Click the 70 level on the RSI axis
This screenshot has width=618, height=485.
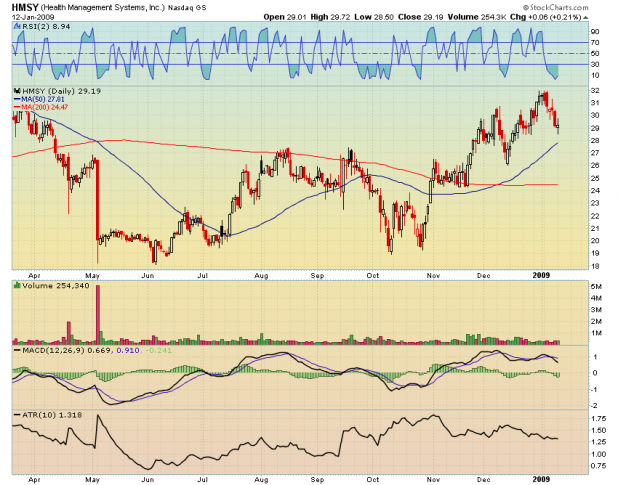click(595, 43)
